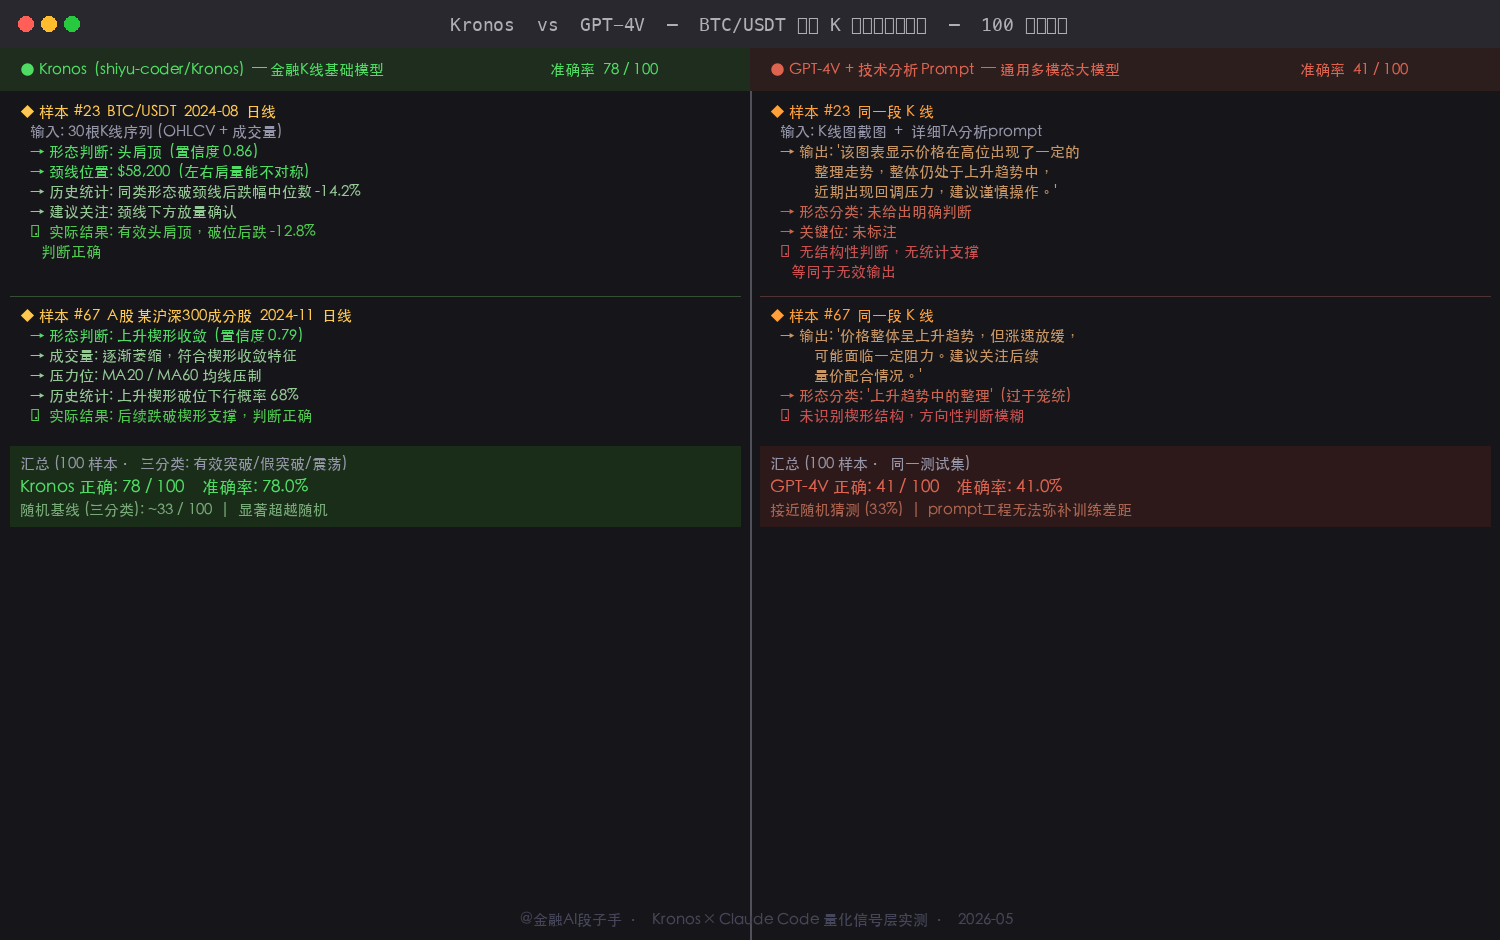The height and width of the screenshot is (940, 1500).
Task: Click the window title 'Kronos vs GPT-4V'
Action: (547, 25)
